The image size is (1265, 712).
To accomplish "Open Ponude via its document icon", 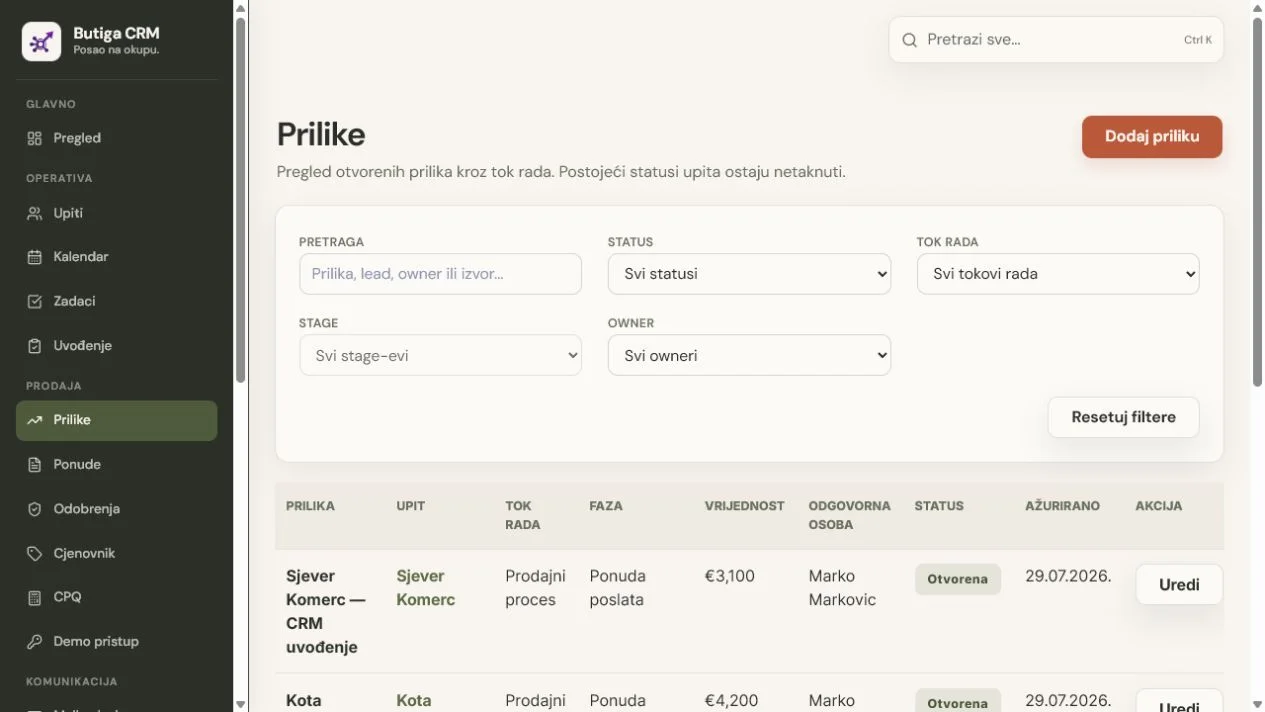I will point(35,465).
